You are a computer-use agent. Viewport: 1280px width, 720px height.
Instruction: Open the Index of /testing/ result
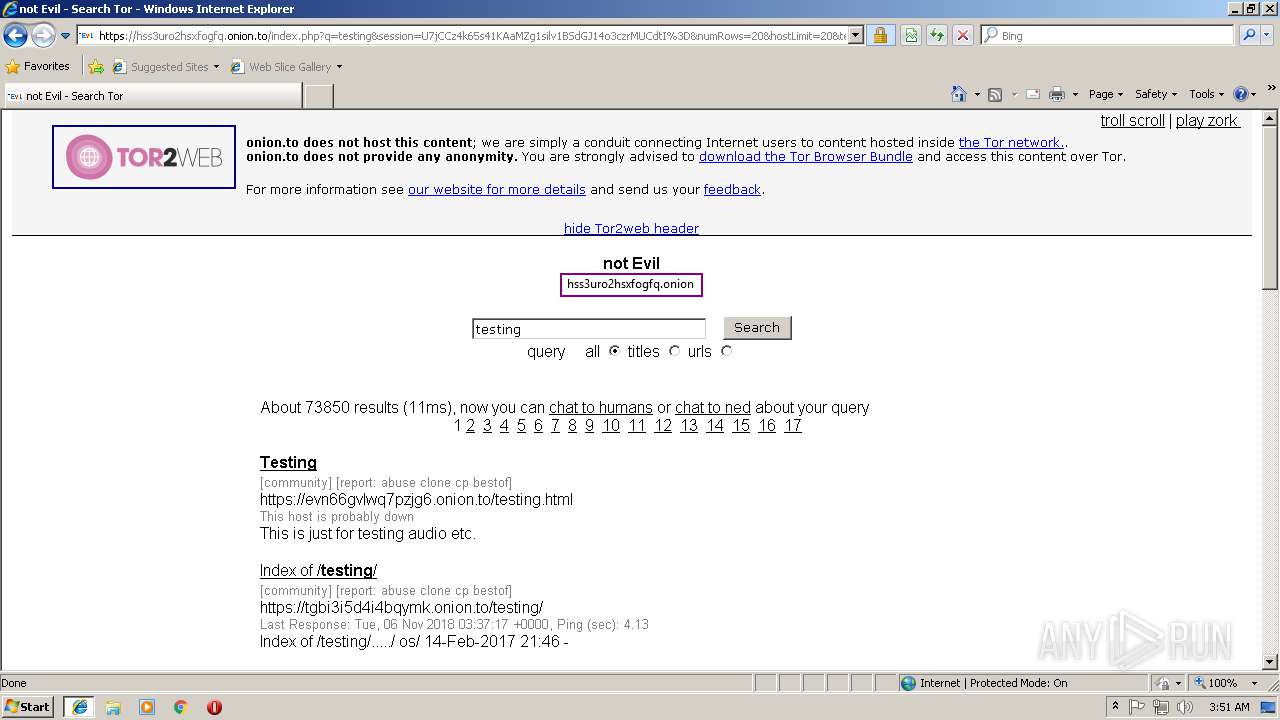coord(318,571)
